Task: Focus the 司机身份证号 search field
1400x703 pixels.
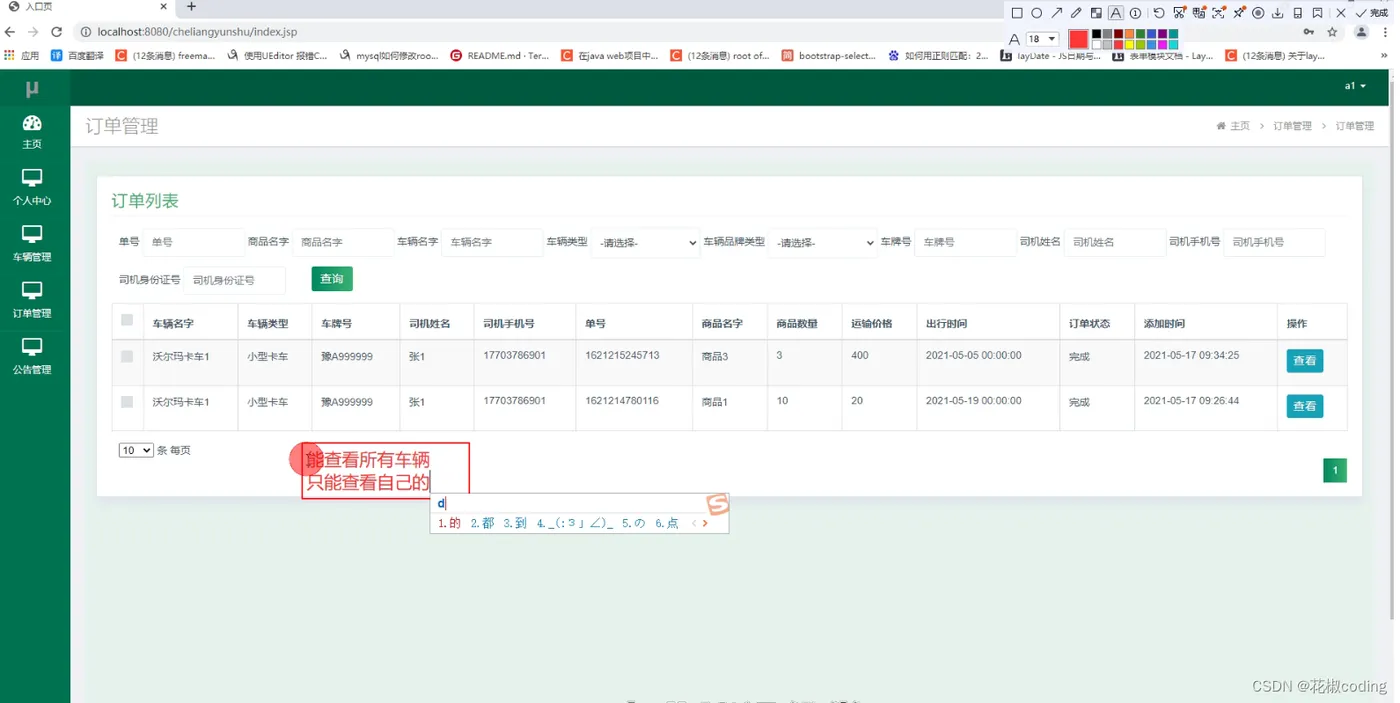Action: pyautogui.click(x=235, y=280)
